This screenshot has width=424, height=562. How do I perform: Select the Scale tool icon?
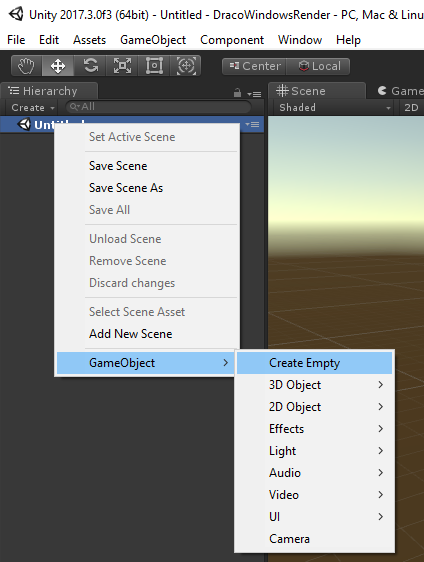coord(122,66)
